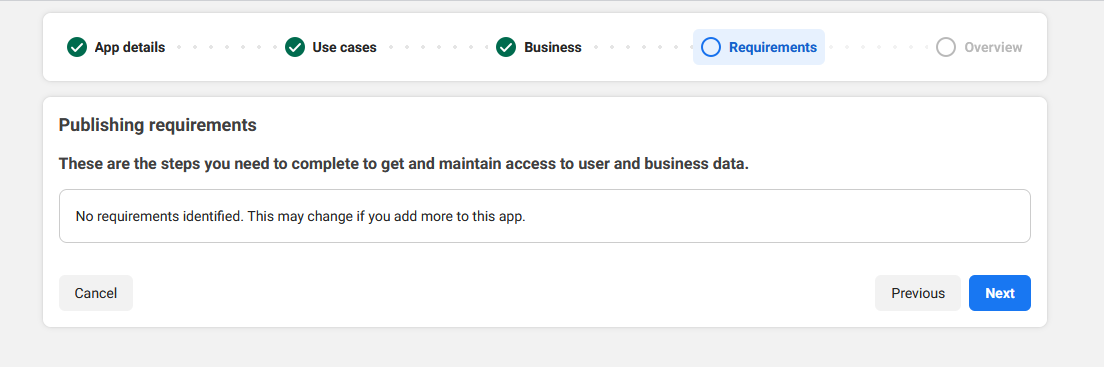Click the 'These are the steps you need' subtitle
1104x367 pixels.
(x=403, y=164)
